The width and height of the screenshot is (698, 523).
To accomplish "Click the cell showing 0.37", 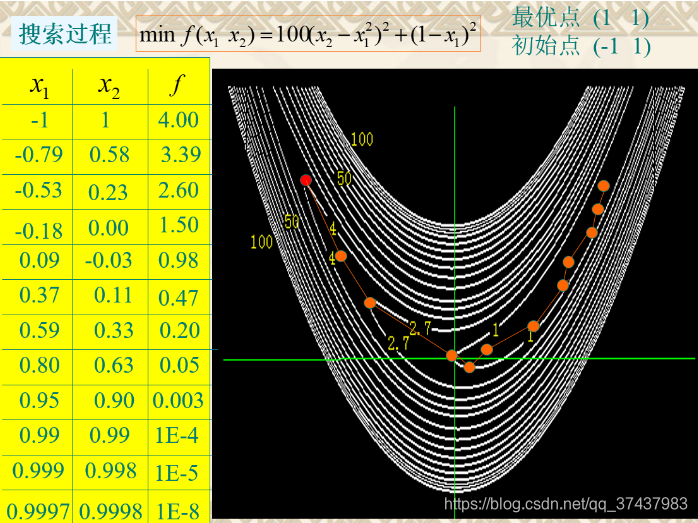I will point(40,295).
